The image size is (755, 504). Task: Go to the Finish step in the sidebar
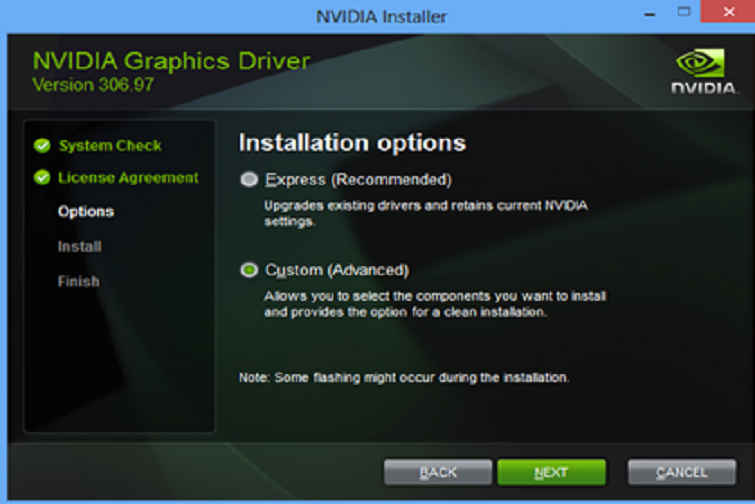click(x=78, y=282)
